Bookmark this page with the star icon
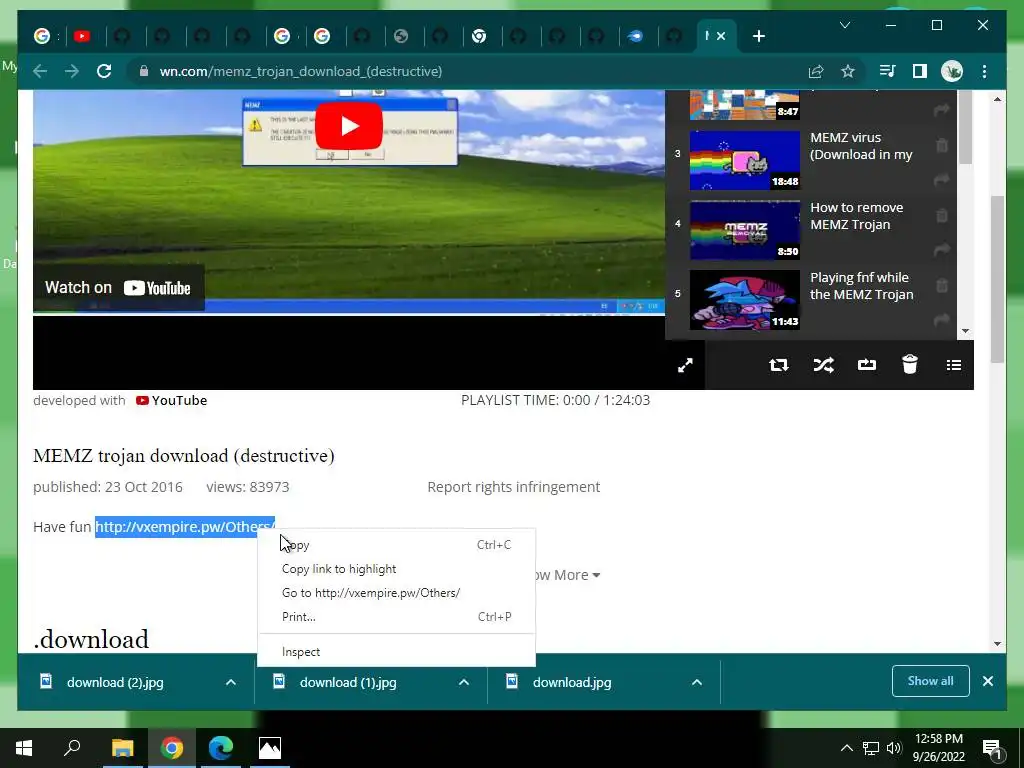The image size is (1024, 768). [848, 71]
